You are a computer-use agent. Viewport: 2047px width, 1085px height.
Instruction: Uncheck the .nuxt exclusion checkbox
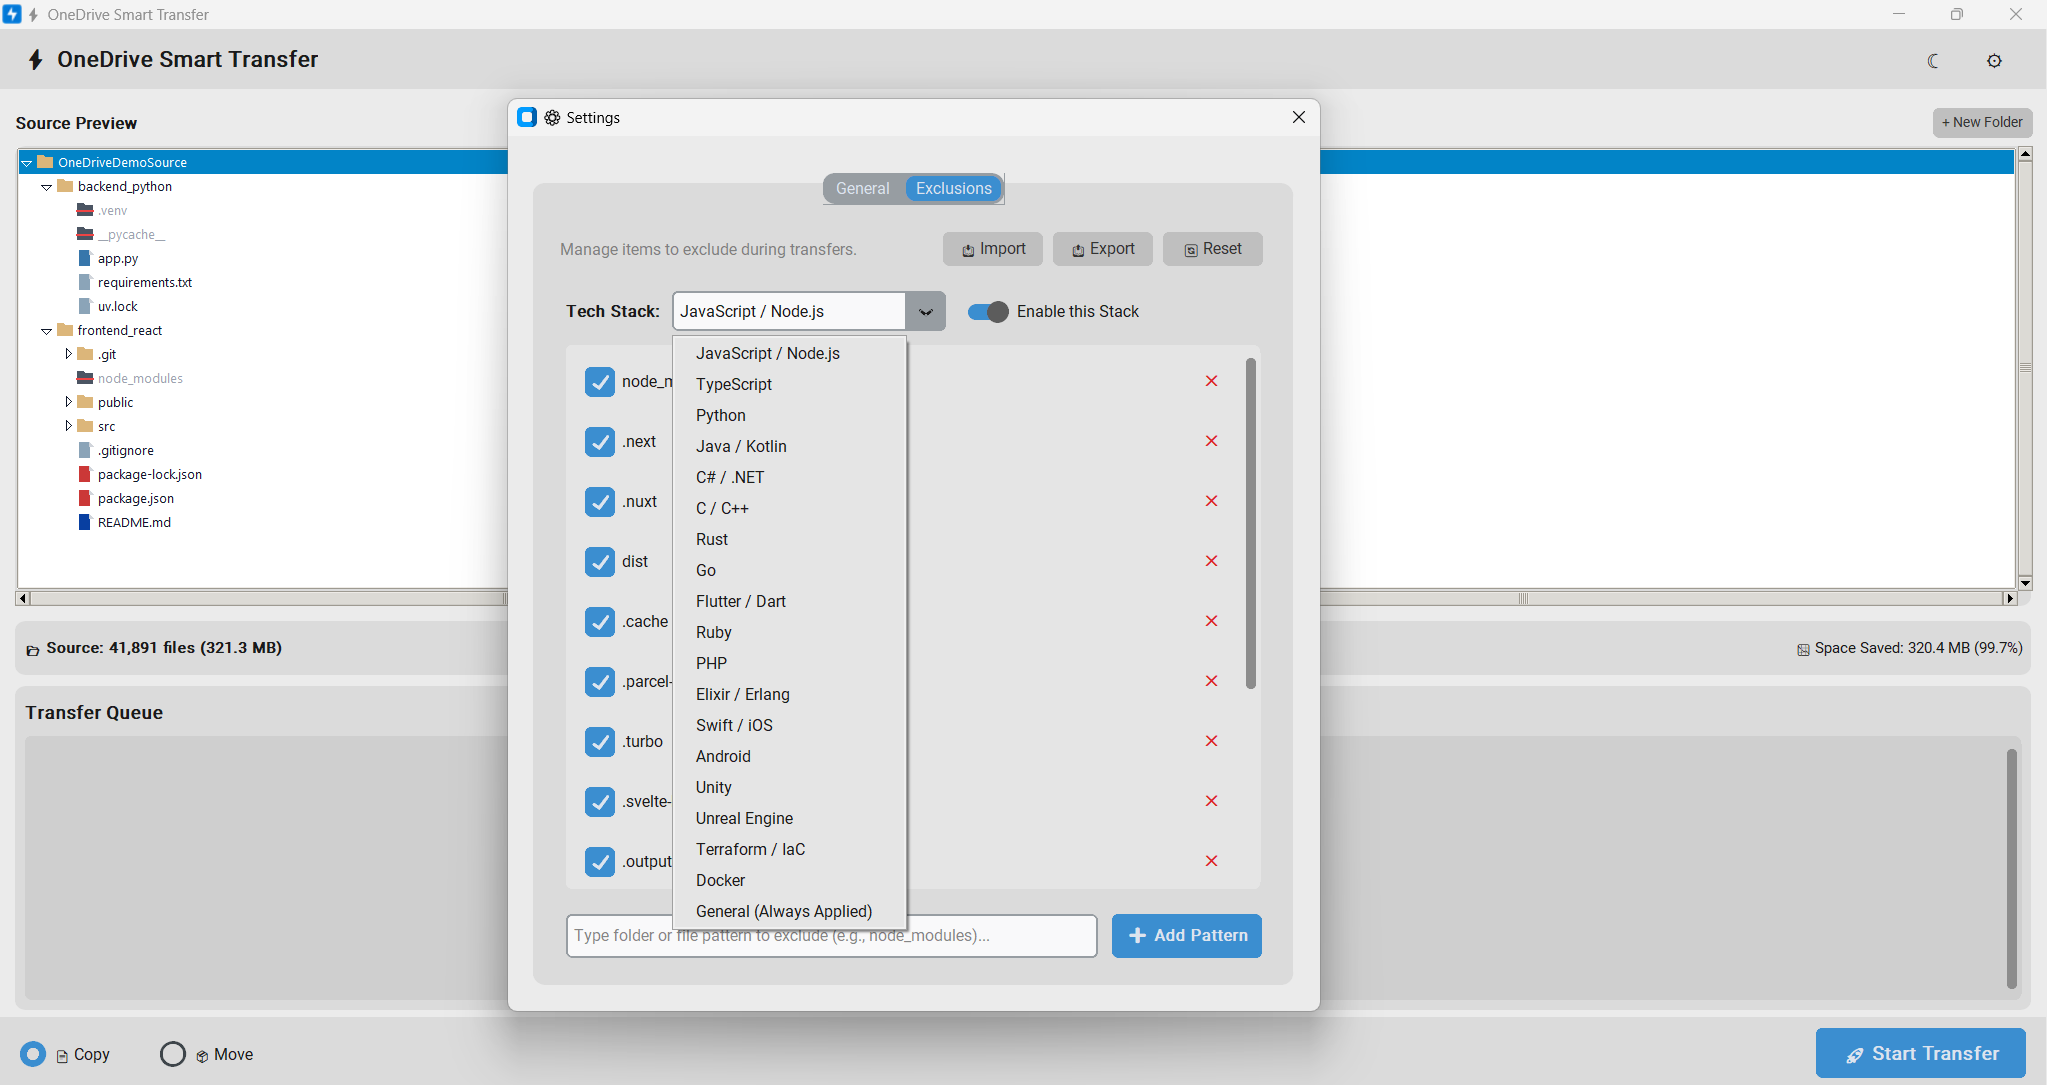[600, 501]
